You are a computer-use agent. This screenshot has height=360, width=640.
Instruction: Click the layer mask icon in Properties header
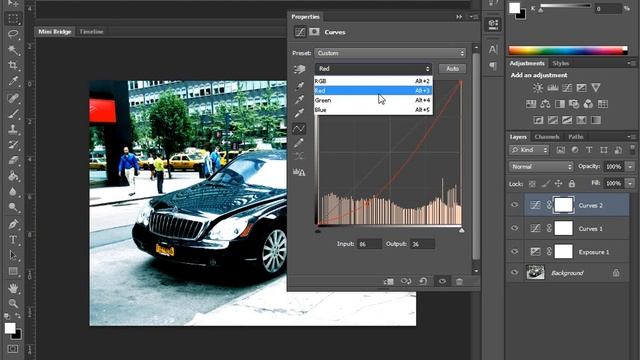[x=314, y=32]
